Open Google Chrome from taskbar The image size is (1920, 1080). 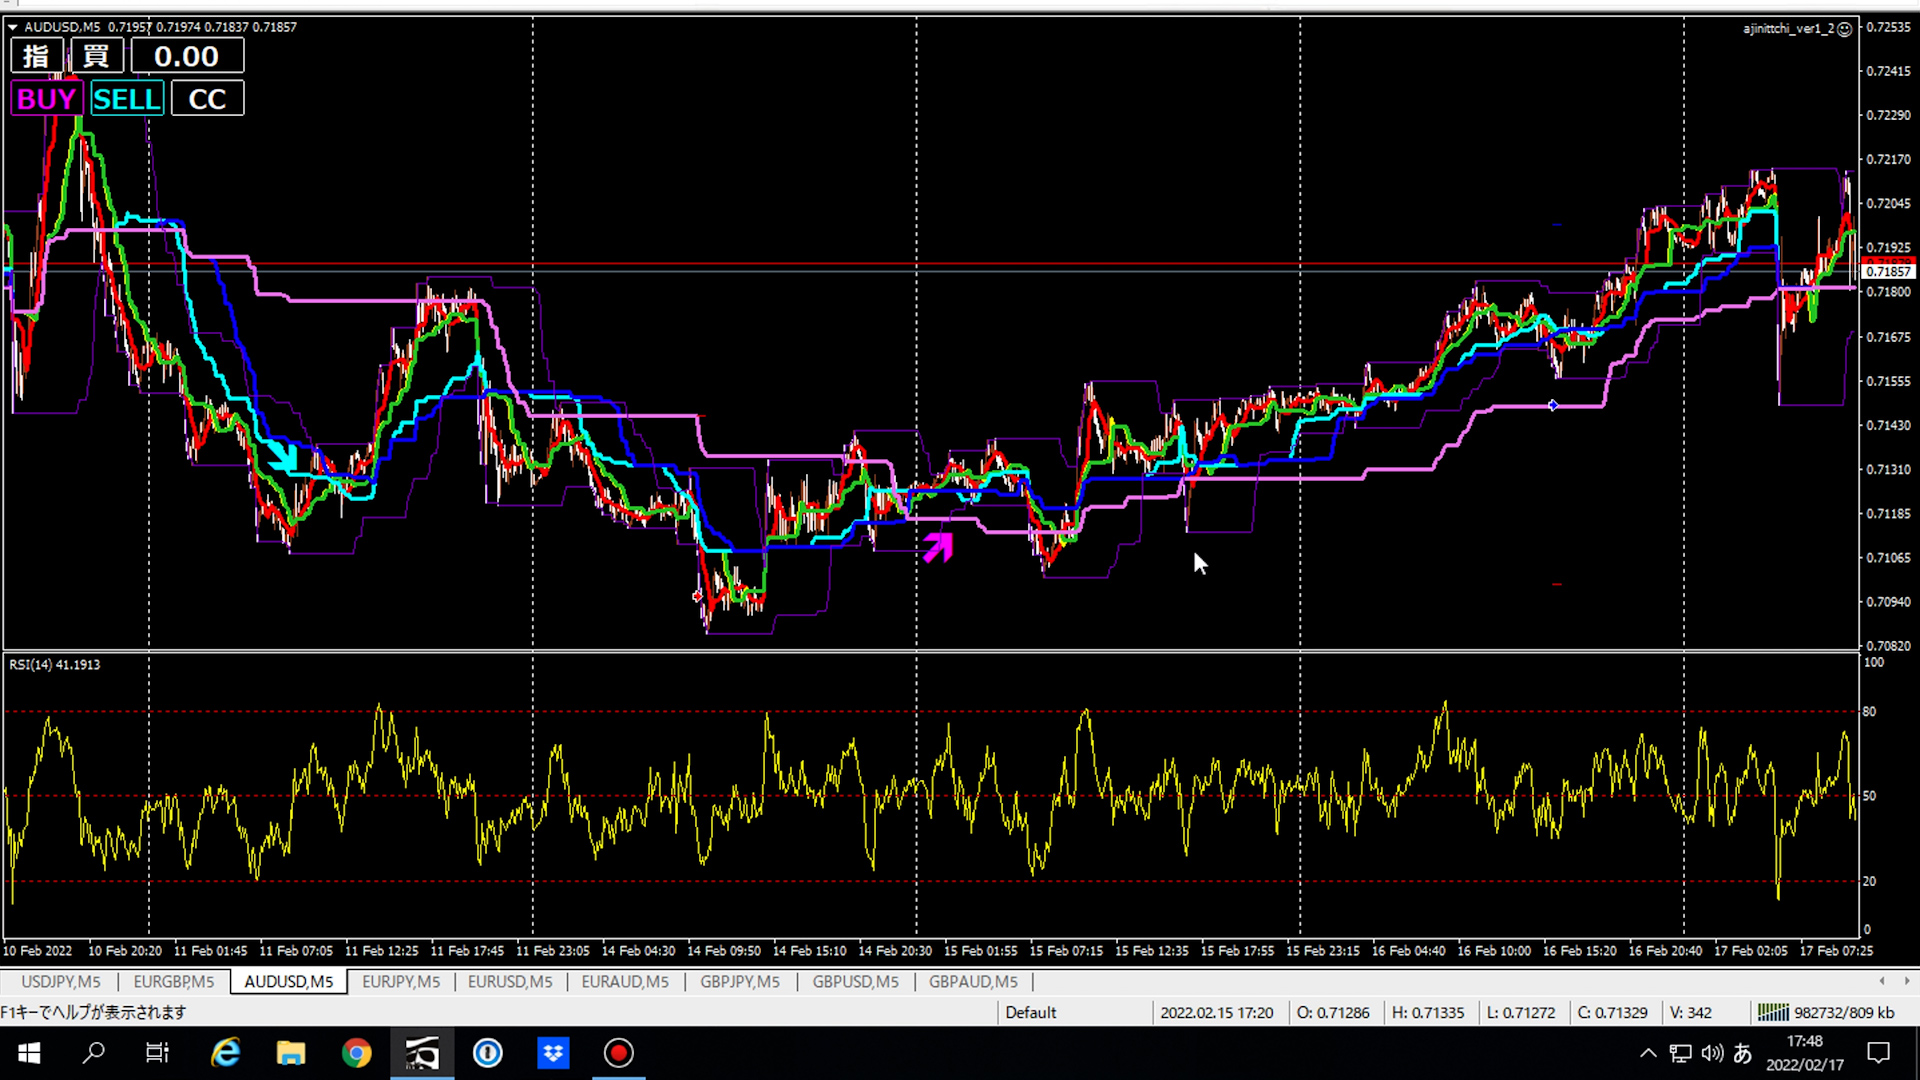[x=356, y=1053]
